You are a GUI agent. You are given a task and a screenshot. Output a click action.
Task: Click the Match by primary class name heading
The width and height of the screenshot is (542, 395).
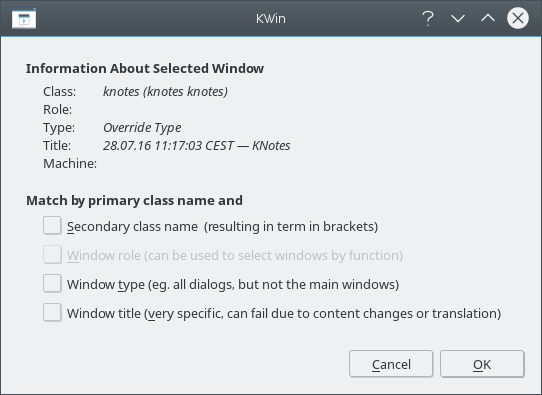click(x=134, y=201)
